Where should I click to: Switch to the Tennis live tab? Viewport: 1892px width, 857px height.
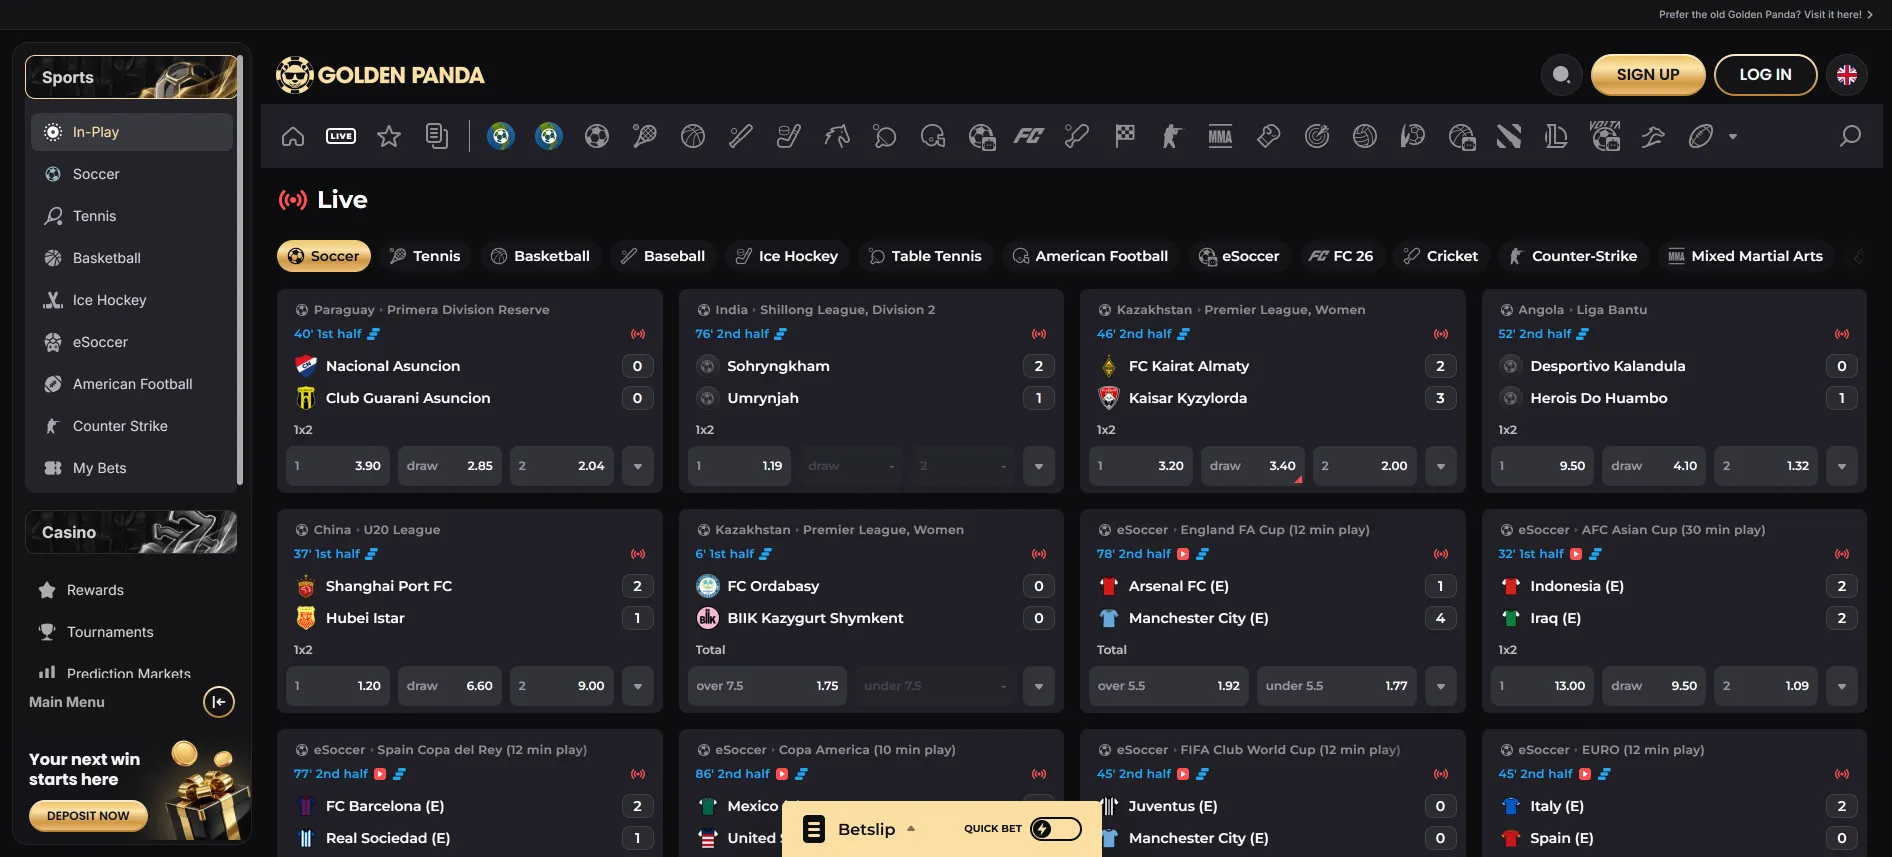425,256
